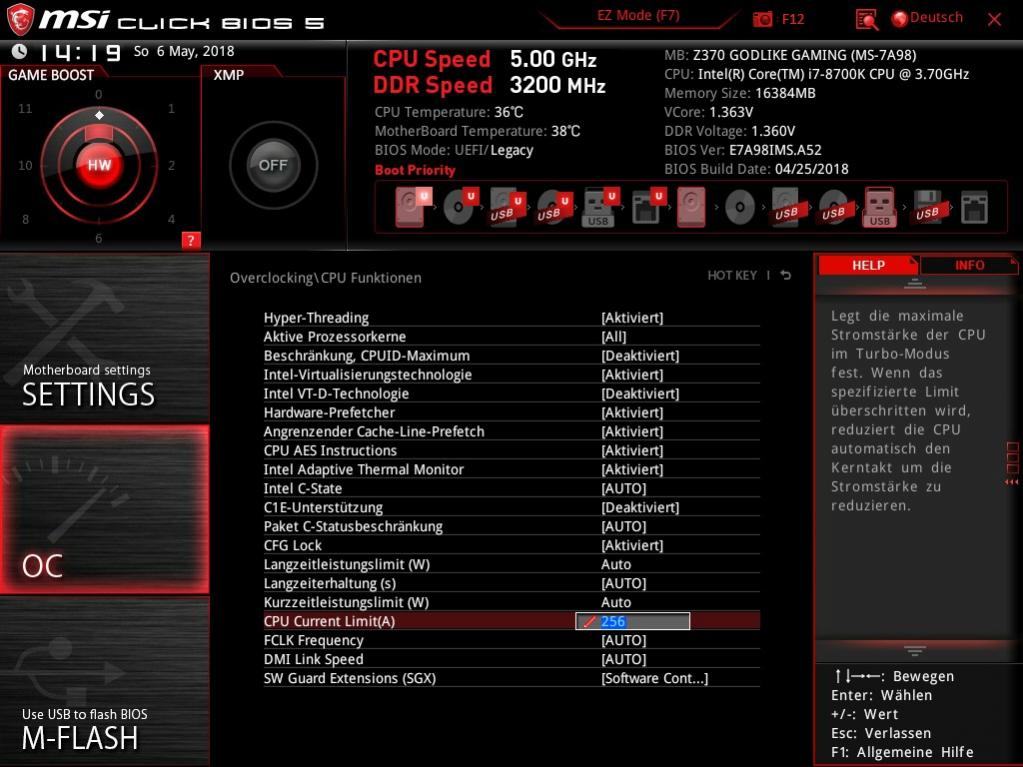Toggle Hardware-Prefetcher setting

coord(512,412)
